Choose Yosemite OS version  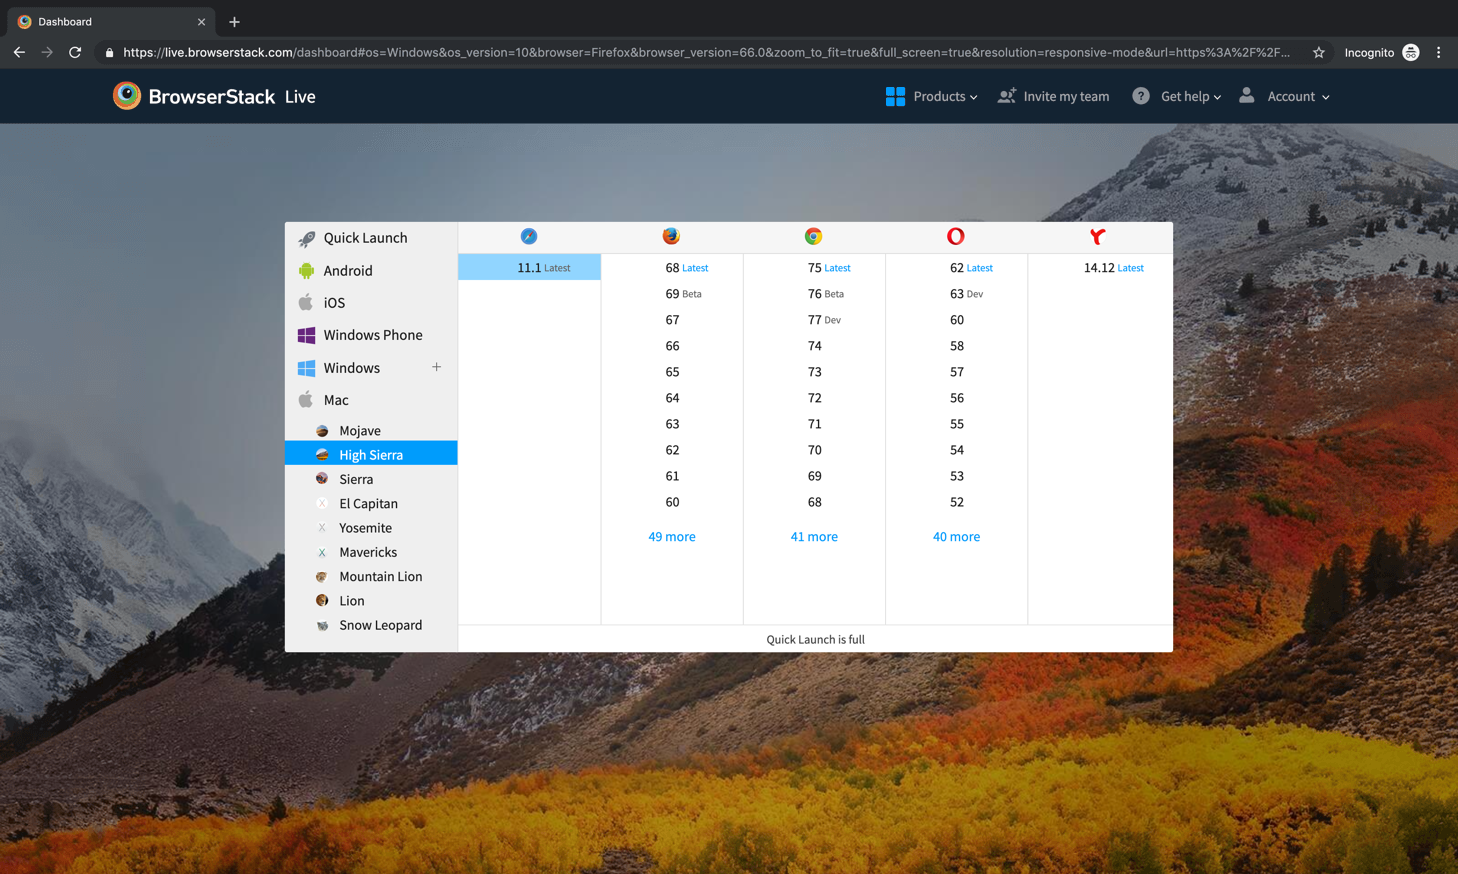tap(371, 528)
